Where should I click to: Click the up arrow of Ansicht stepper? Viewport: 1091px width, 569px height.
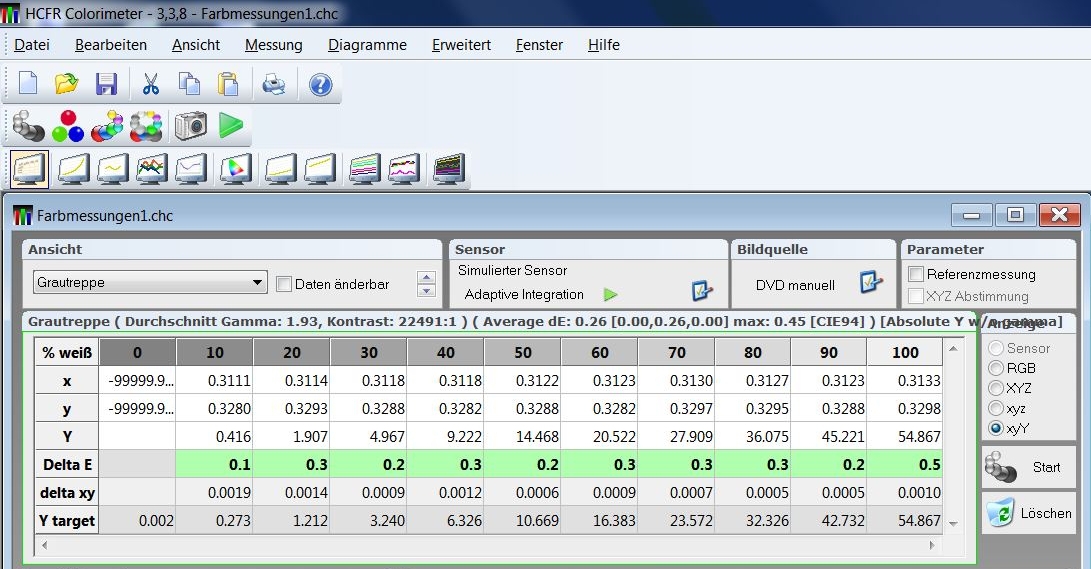(427, 278)
